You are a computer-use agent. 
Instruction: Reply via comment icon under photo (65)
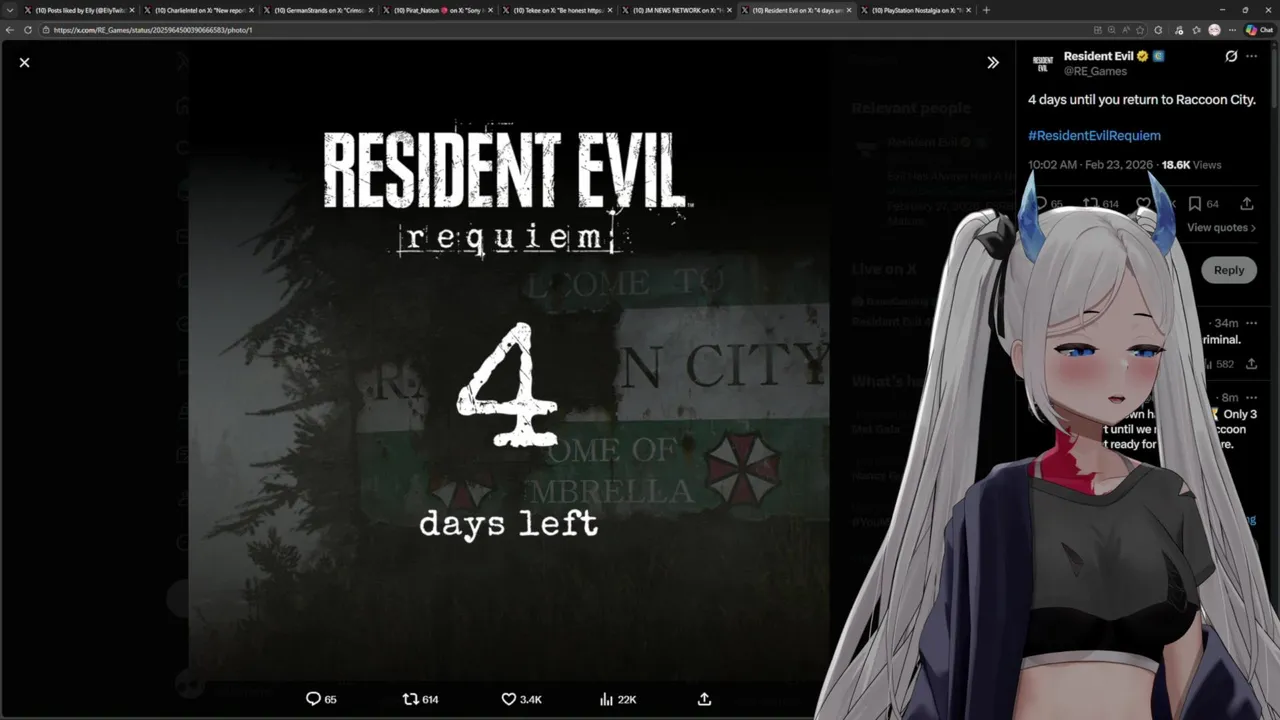click(321, 699)
